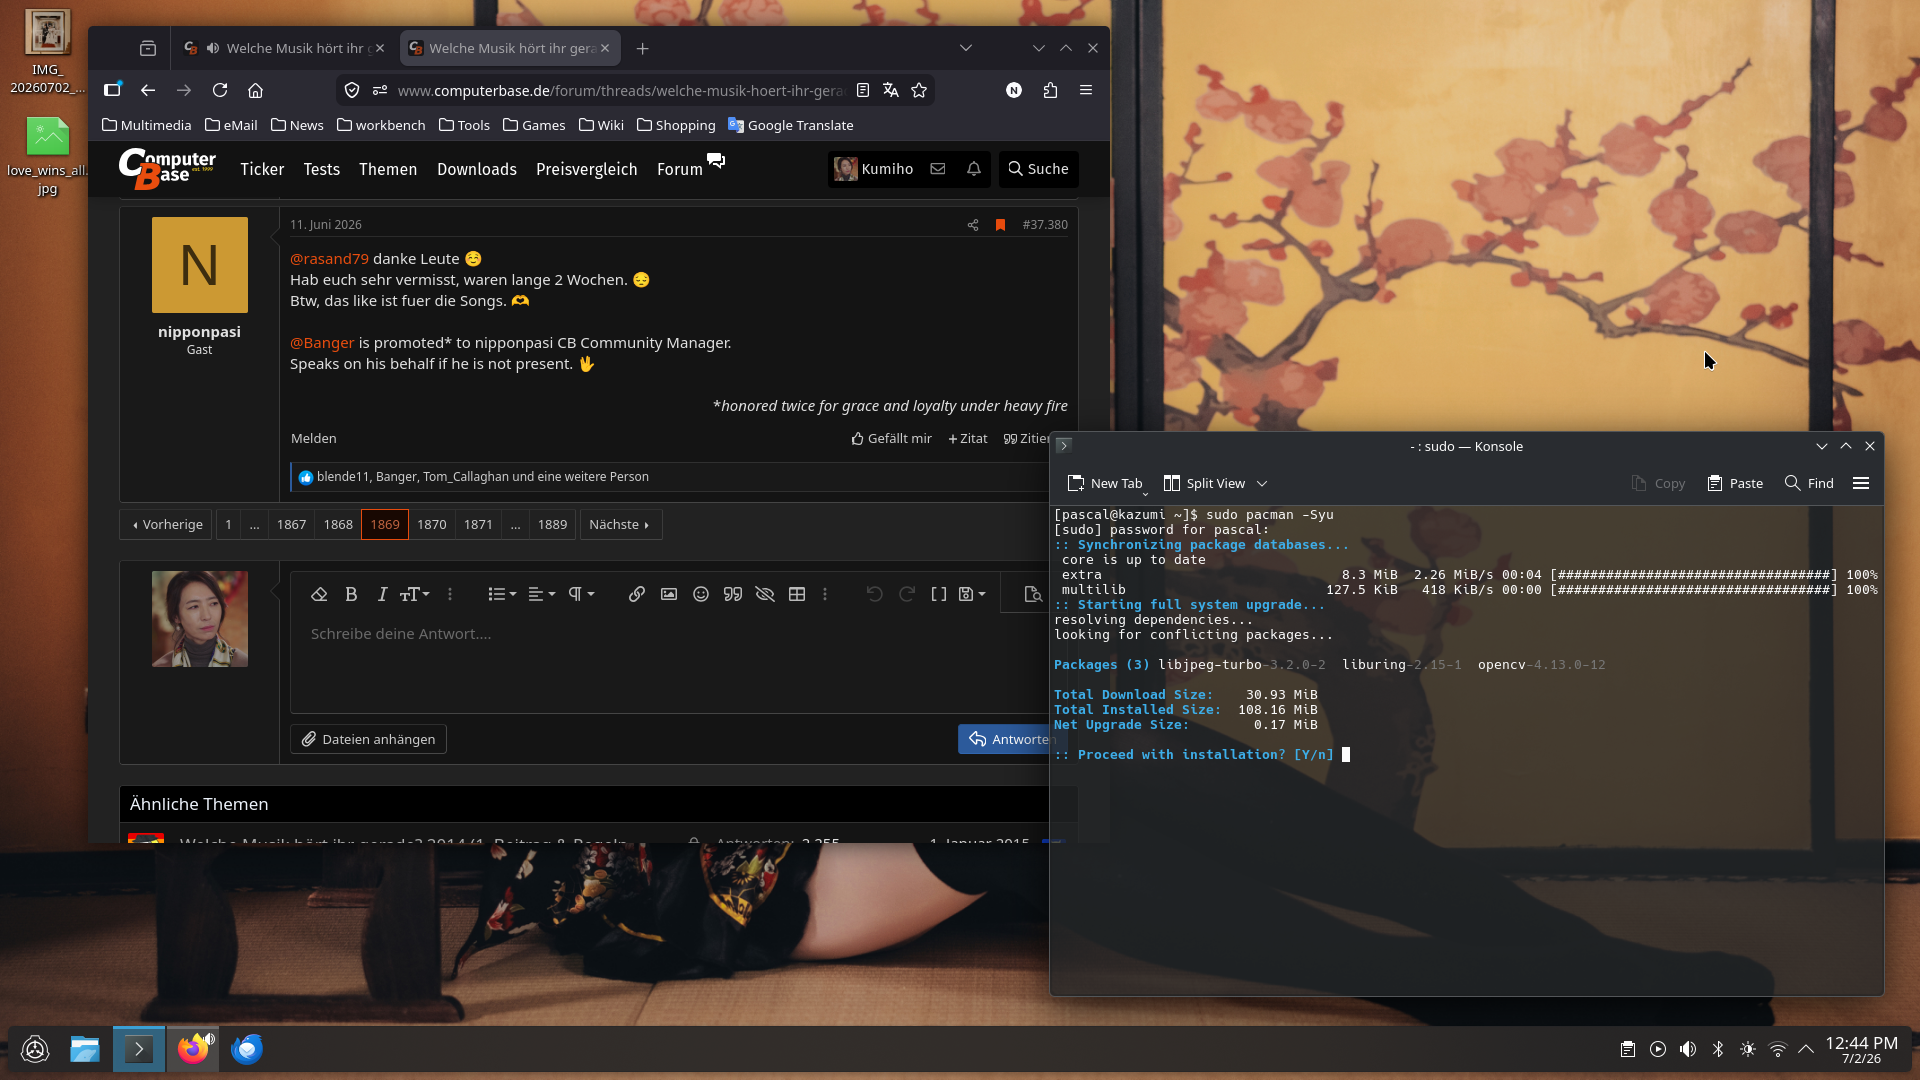This screenshot has height=1080, width=1920.
Task: Open the 'workbench' bookmarks folder
Action: click(x=381, y=125)
